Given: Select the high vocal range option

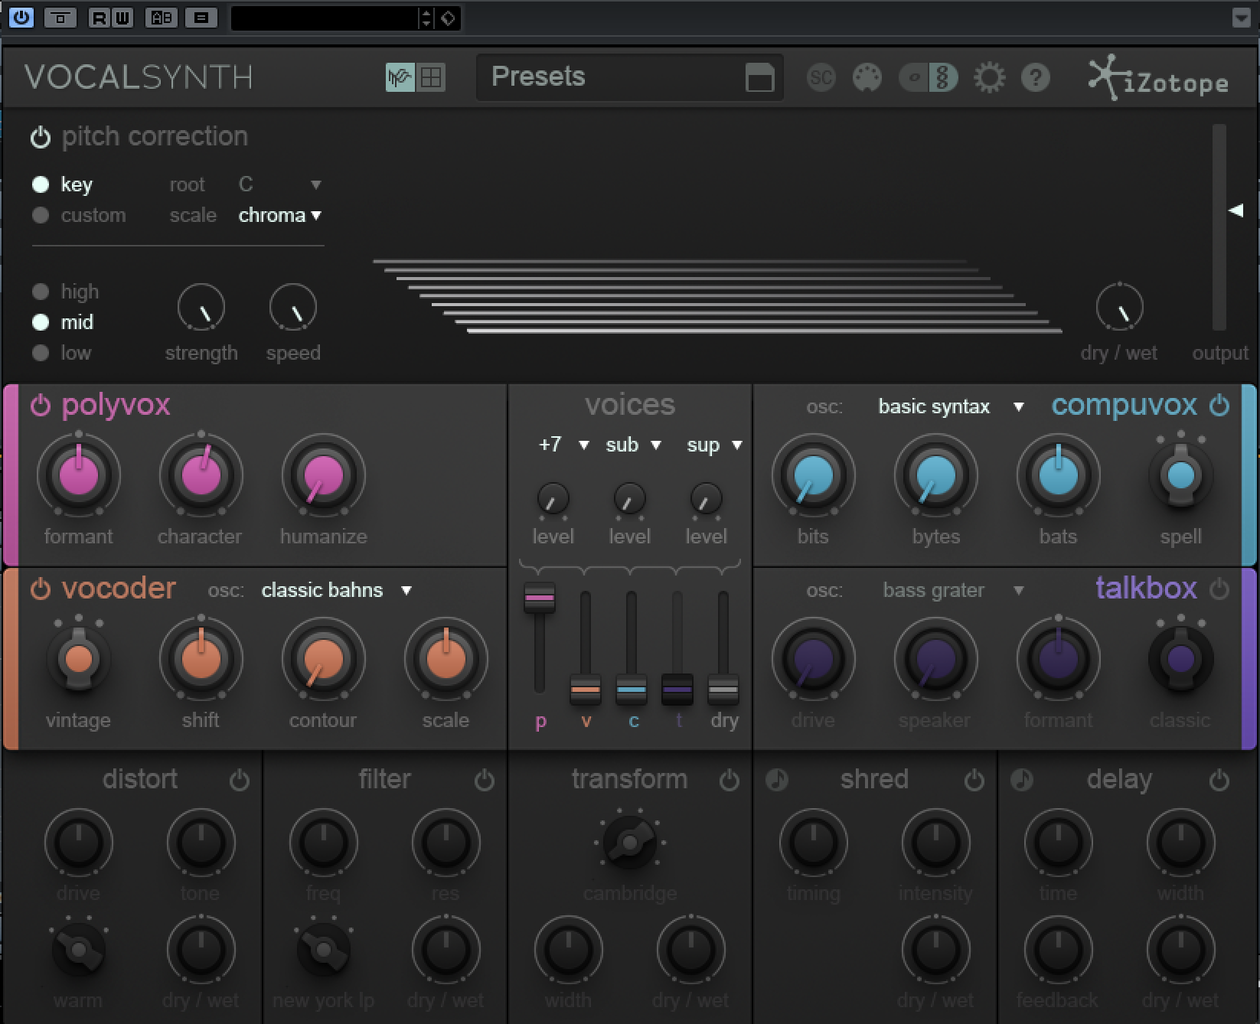Looking at the screenshot, I should click(41, 291).
